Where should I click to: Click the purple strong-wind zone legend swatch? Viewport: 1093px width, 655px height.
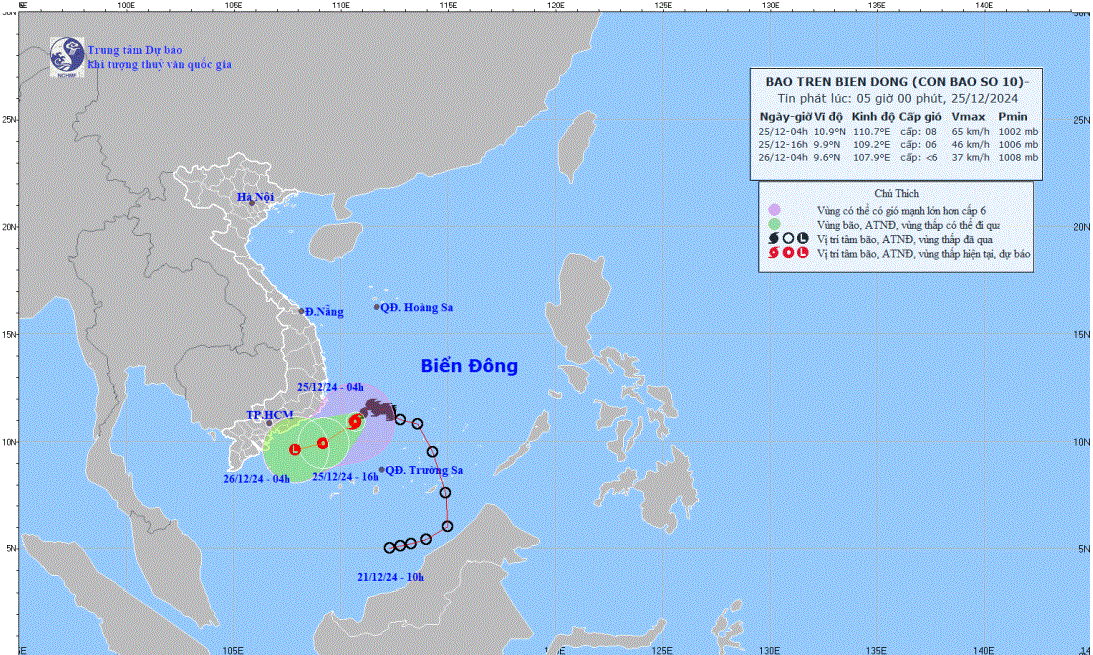[774, 210]
